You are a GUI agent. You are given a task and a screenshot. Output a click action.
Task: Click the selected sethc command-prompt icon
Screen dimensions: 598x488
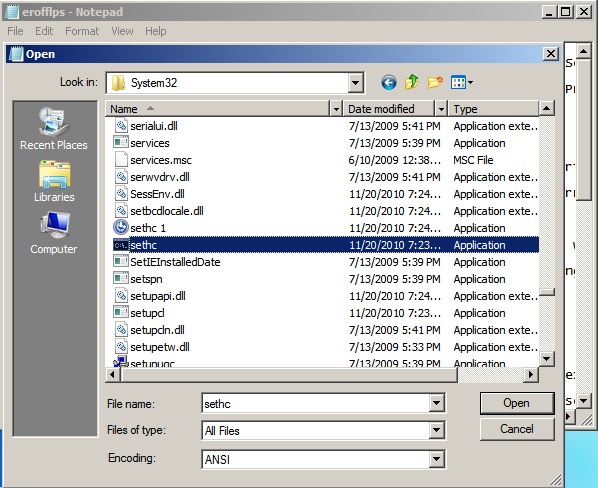click(x=121, y=245)
